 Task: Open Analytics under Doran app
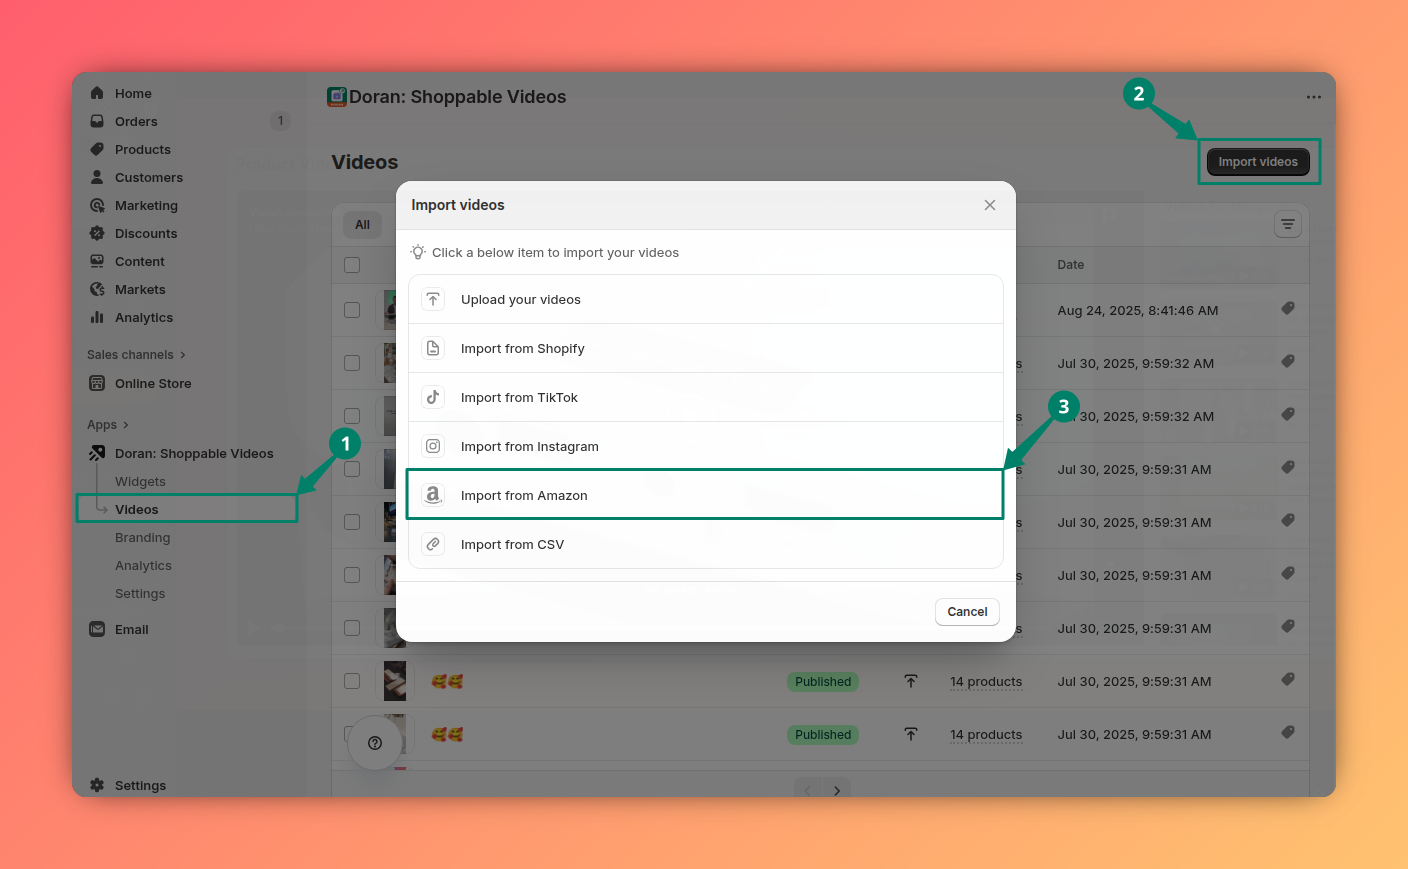point(143,565)
